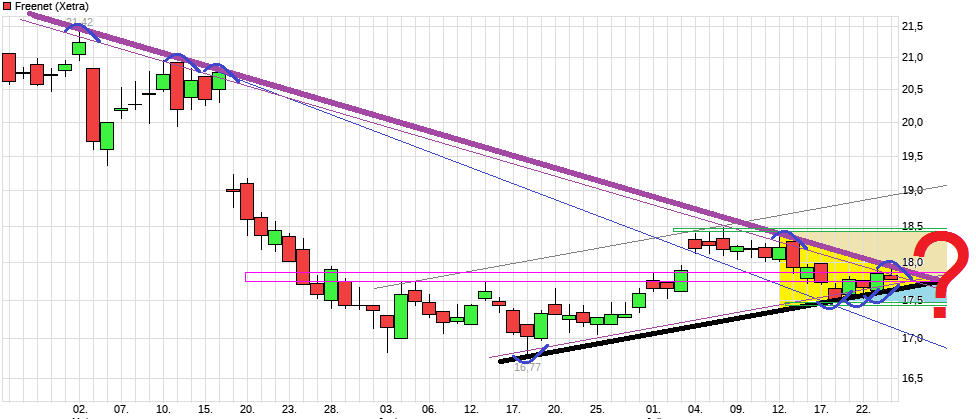The width and height of the screenshot is (976, 419).
Task: Click the '17.' date label right before '22.'
Action: pyautogui.click(x=822, y=409)
